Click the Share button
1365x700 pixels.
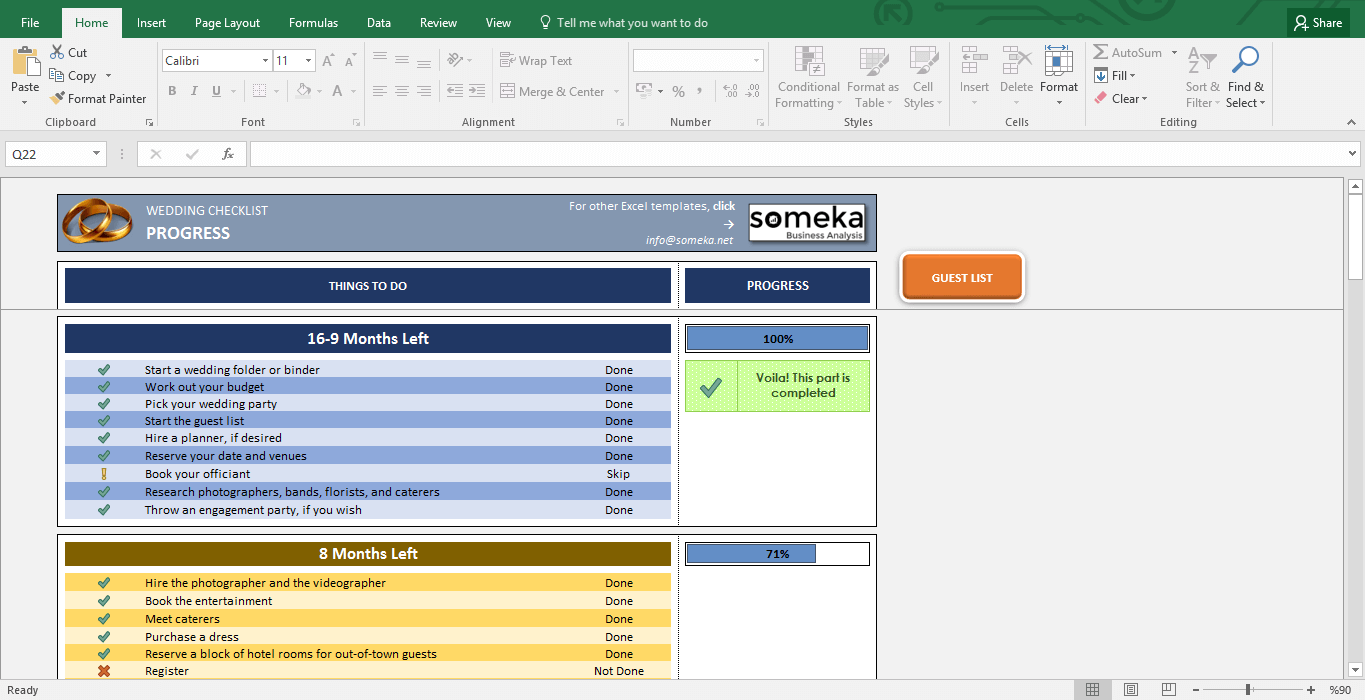[x=1317, y=23]
